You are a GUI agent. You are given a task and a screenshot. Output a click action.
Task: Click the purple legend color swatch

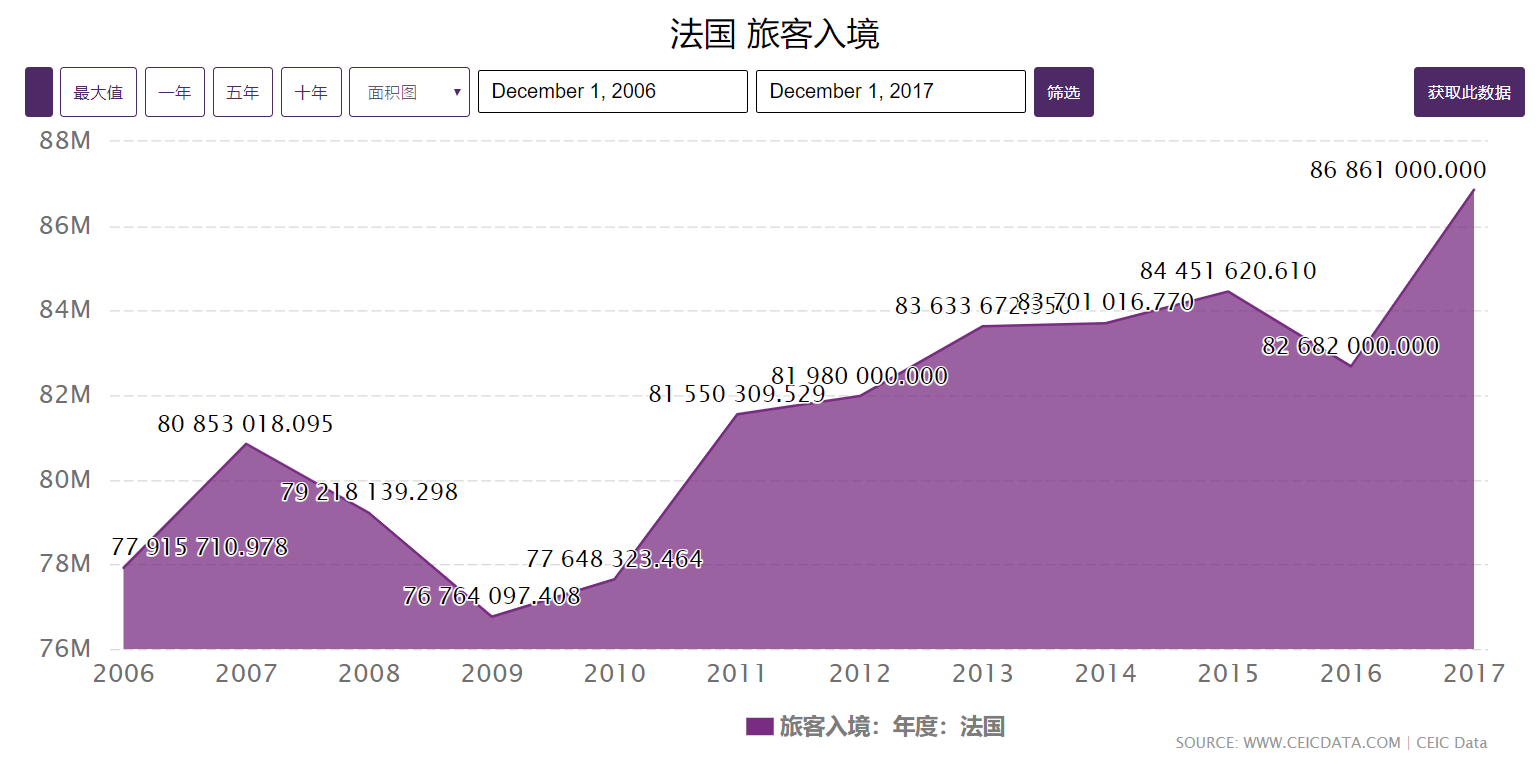click(759, 727)
